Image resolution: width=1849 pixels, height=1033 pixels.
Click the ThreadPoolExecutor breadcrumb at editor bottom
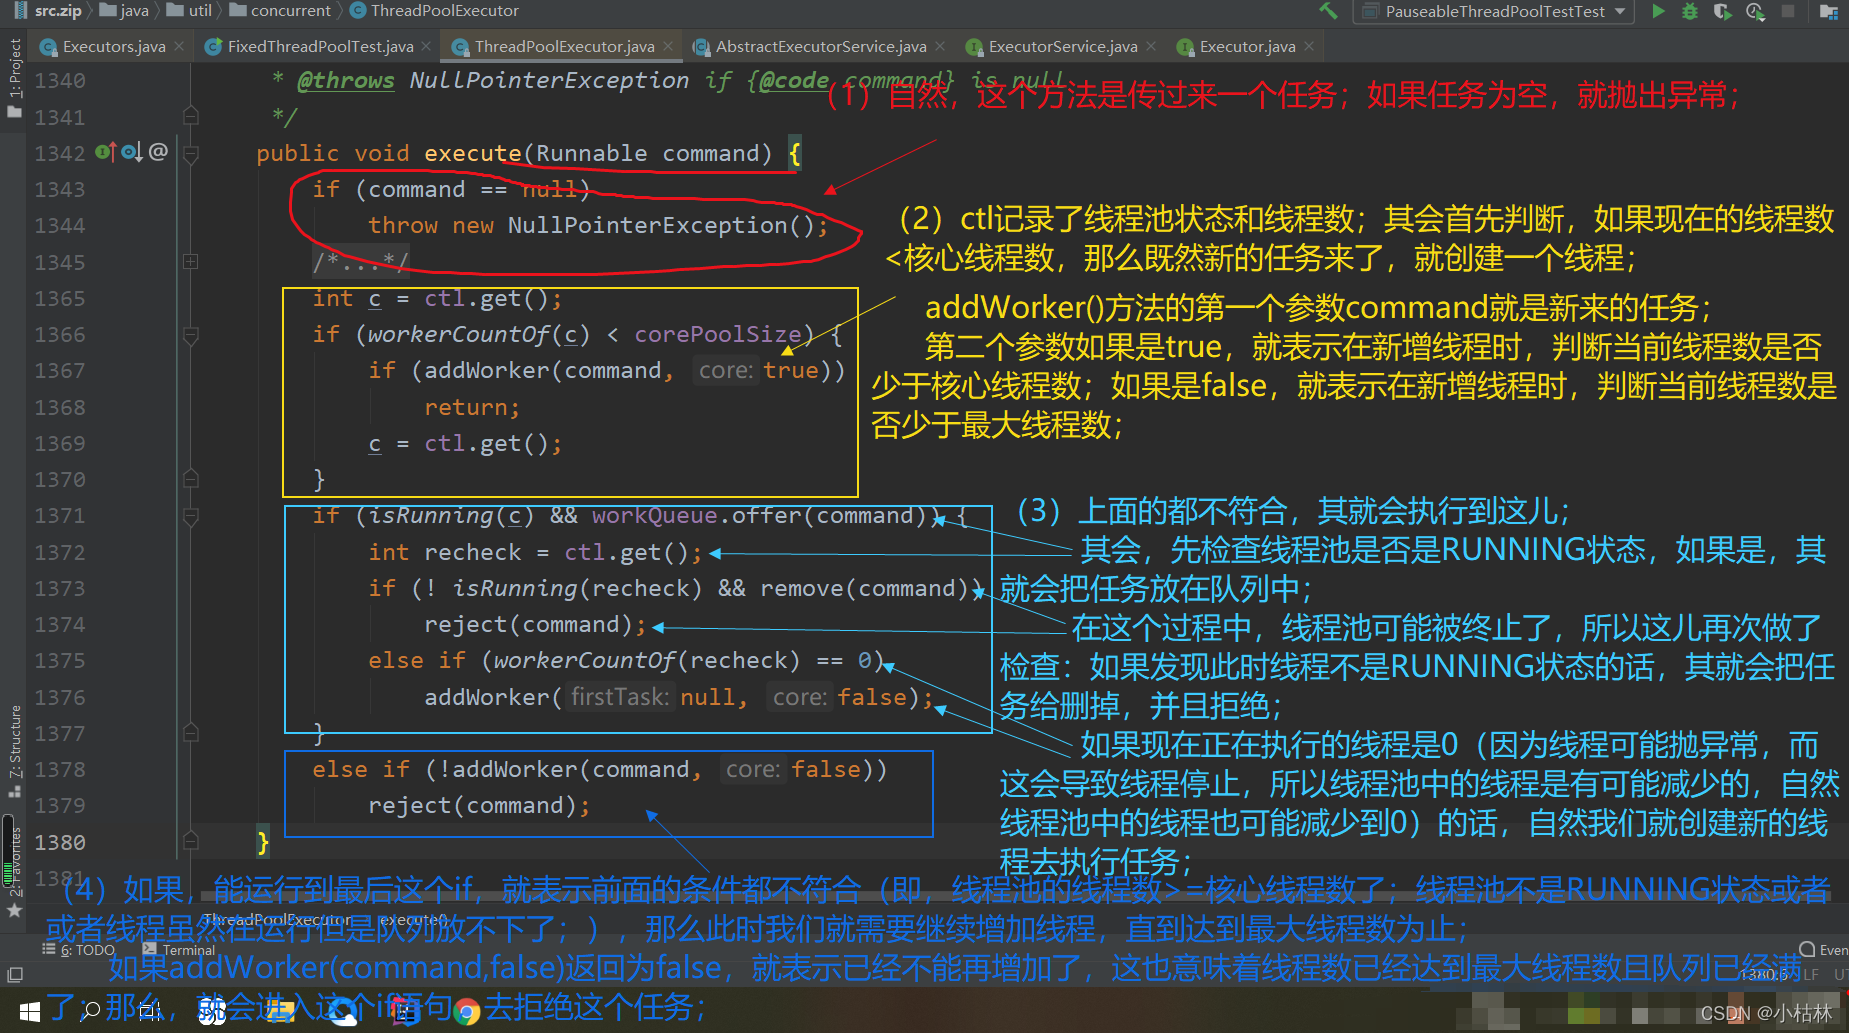coord(277,919)
